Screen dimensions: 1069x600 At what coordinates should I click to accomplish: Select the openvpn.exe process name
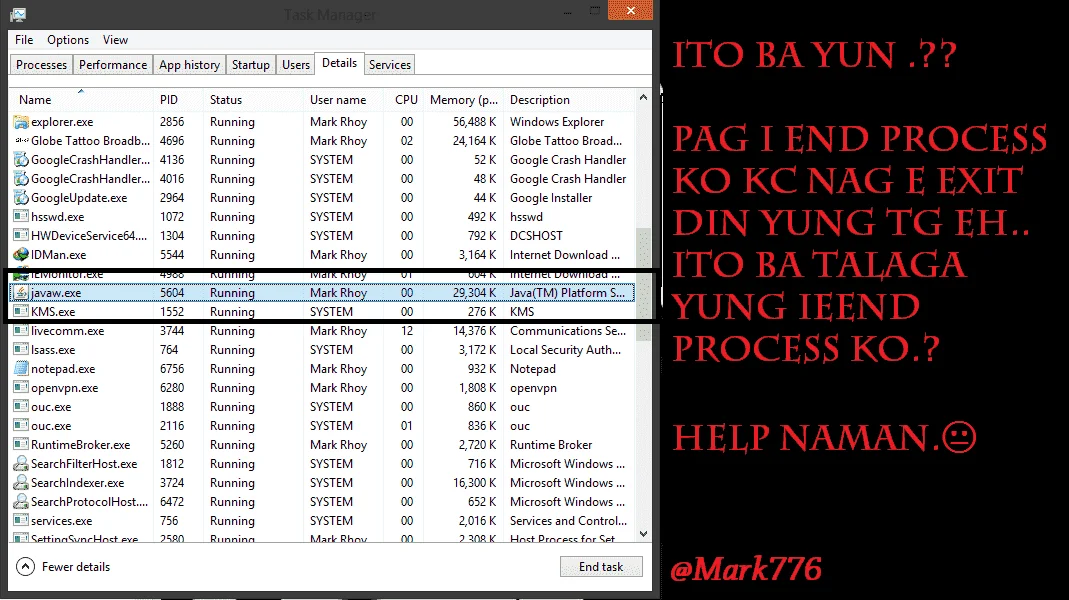(65, 388)
